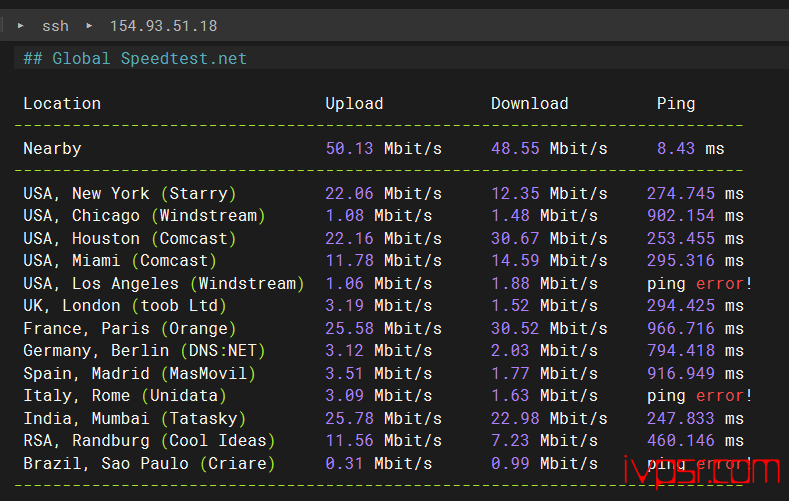Click Paris download 30.52

pos(515,328)
